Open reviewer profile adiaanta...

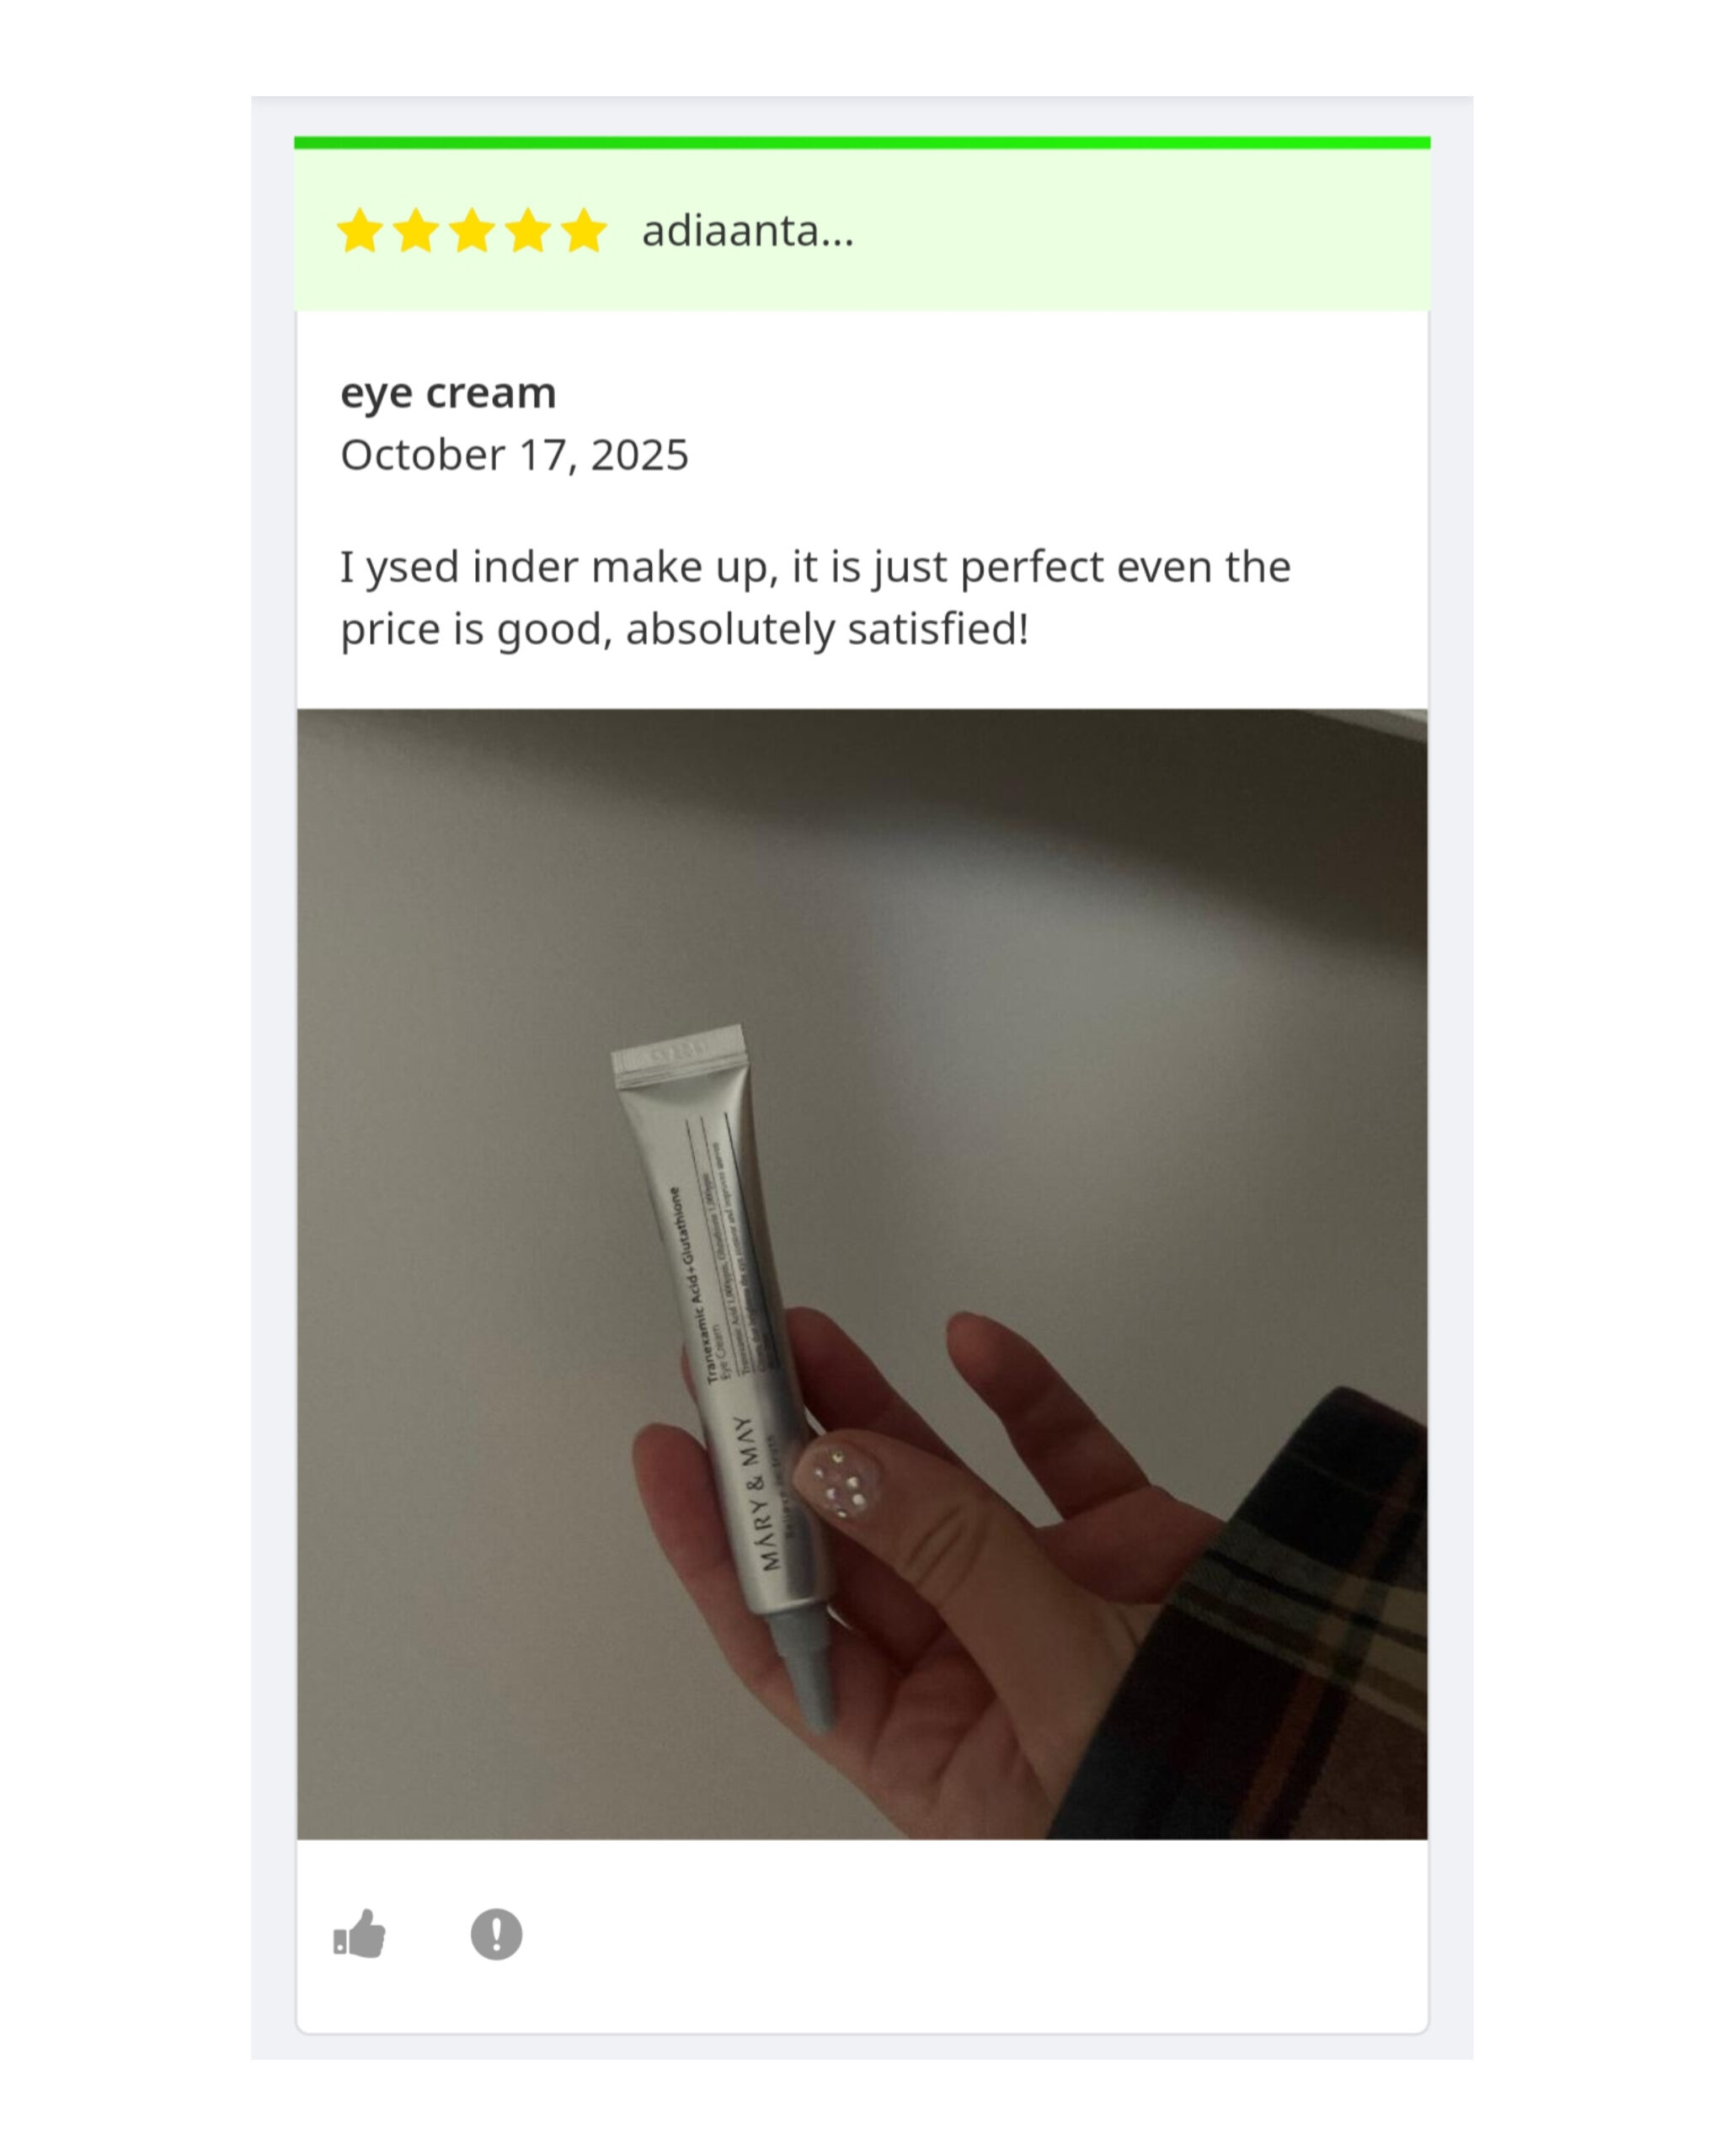748,231
